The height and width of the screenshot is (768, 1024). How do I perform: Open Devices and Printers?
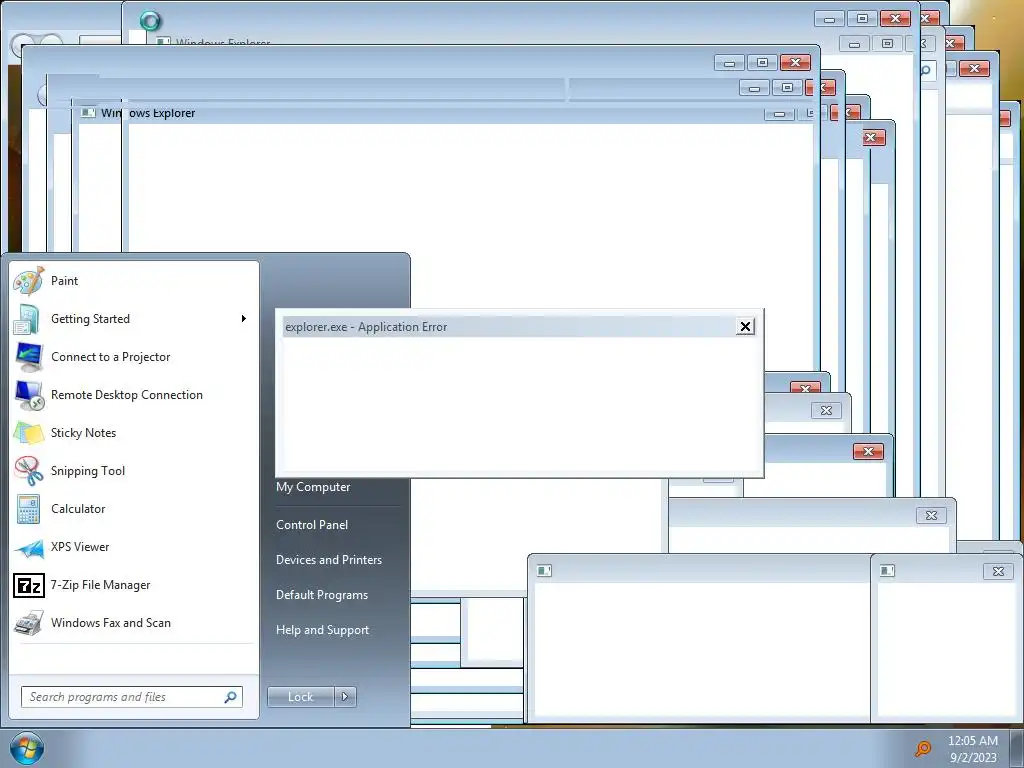tap(328, 560)
